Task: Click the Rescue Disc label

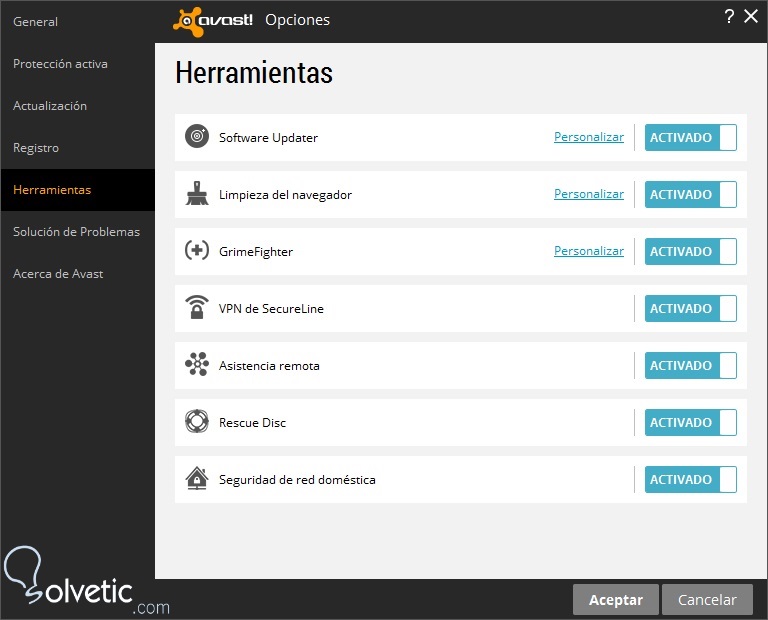Action: (252, 423)
